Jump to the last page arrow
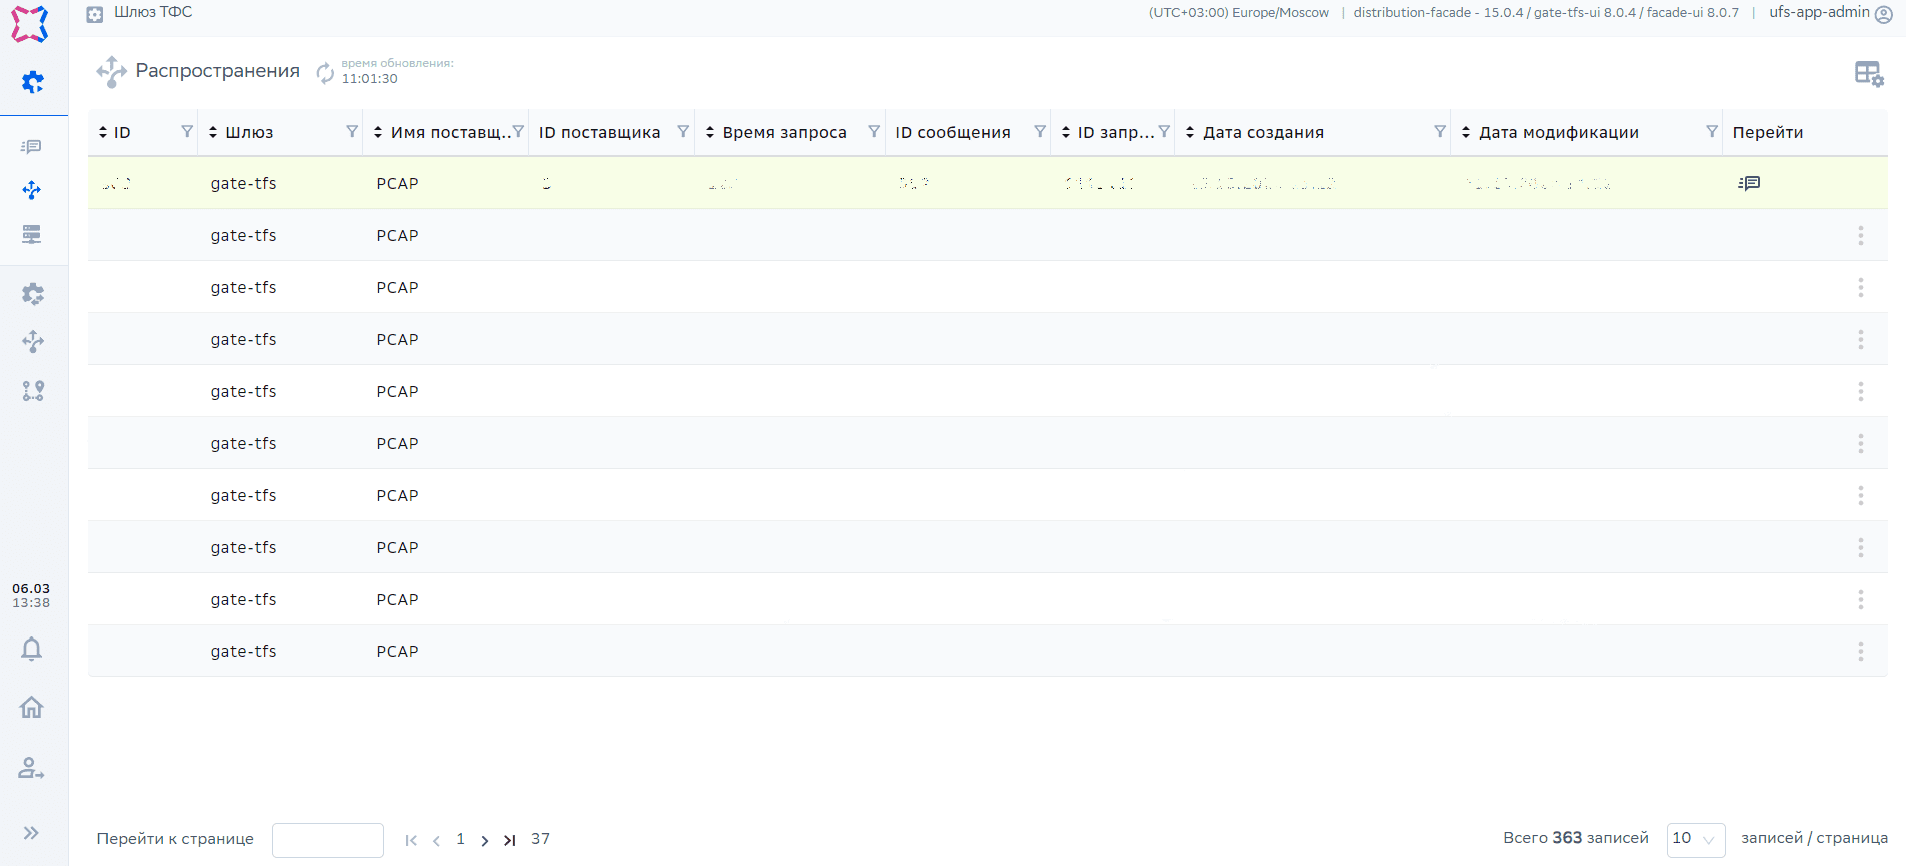This screenshot has width=1906, height=866. (x=510, y=840)
